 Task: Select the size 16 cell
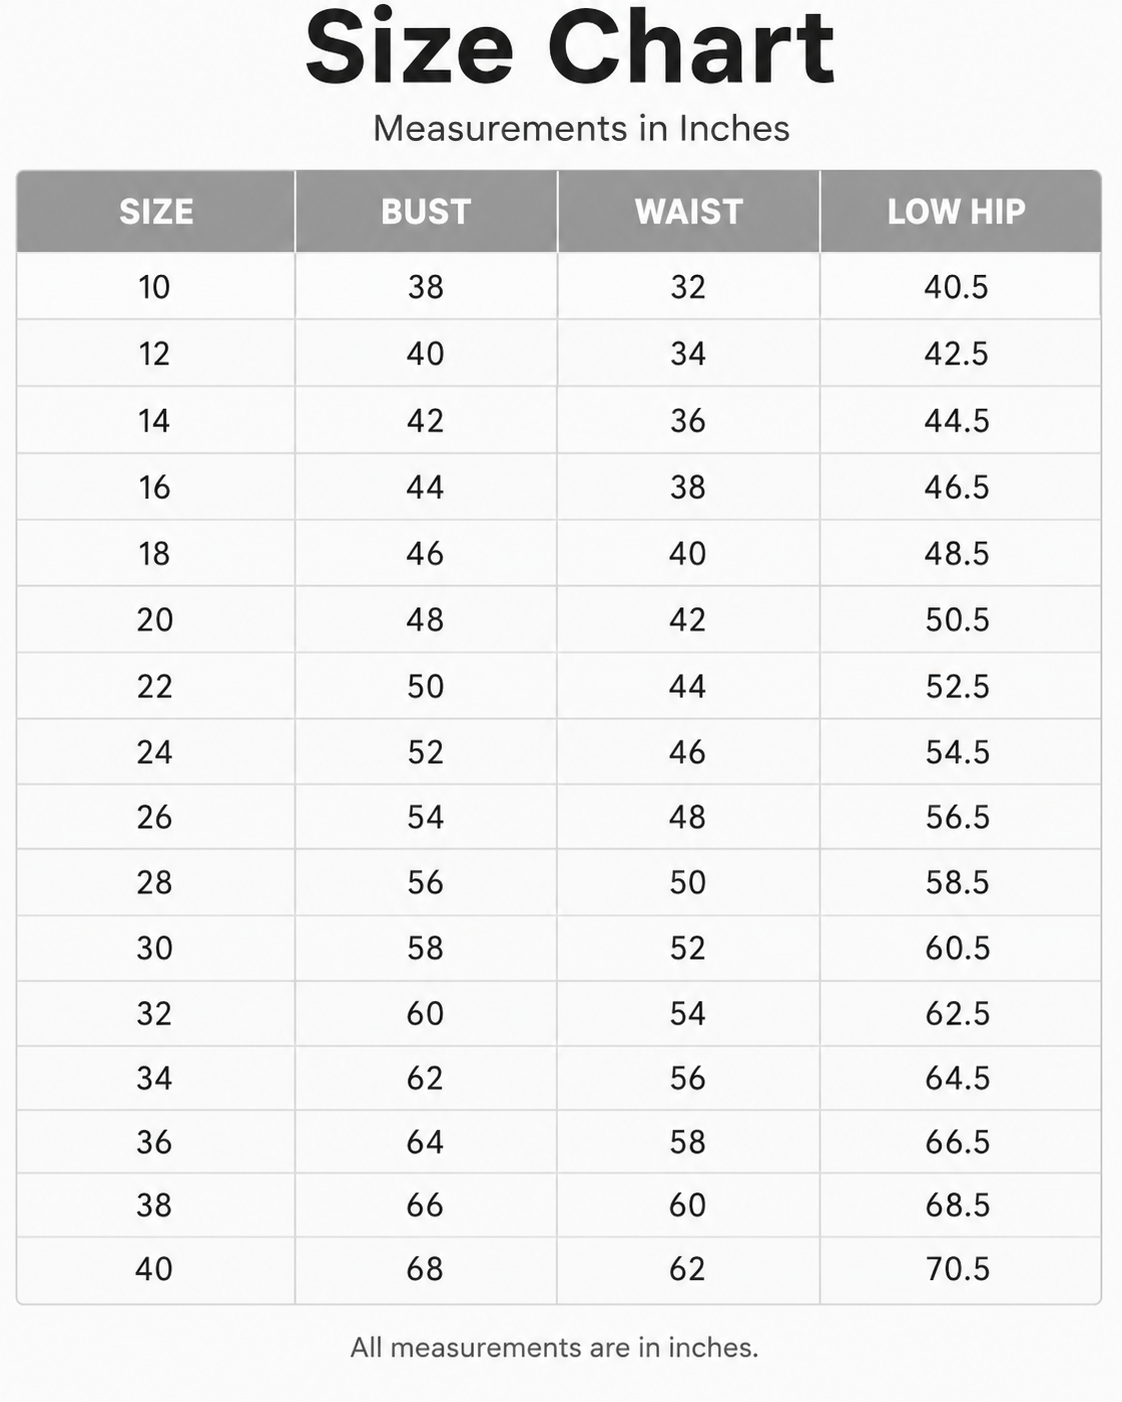click(x=155, y=487)
